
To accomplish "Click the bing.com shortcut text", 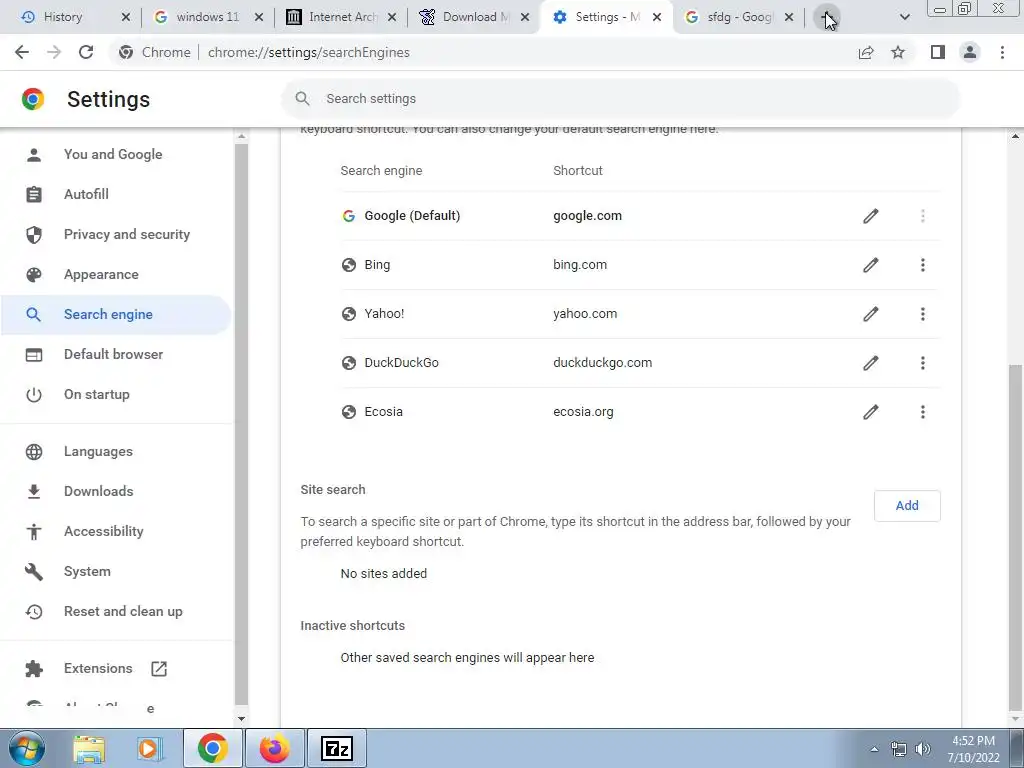I will 580,265.
